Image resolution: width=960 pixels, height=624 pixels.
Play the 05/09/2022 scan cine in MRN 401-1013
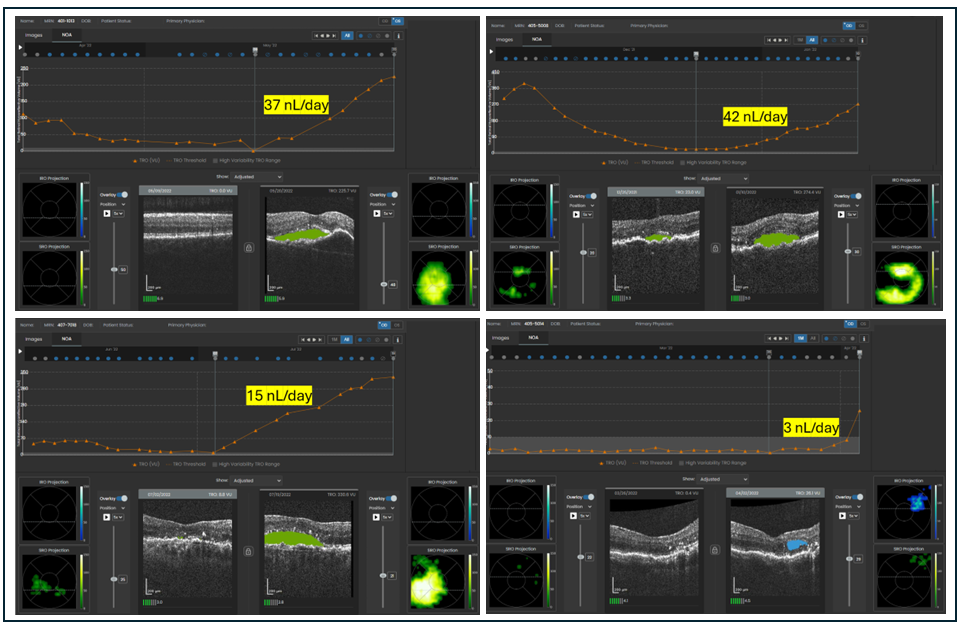pos(107,213)
